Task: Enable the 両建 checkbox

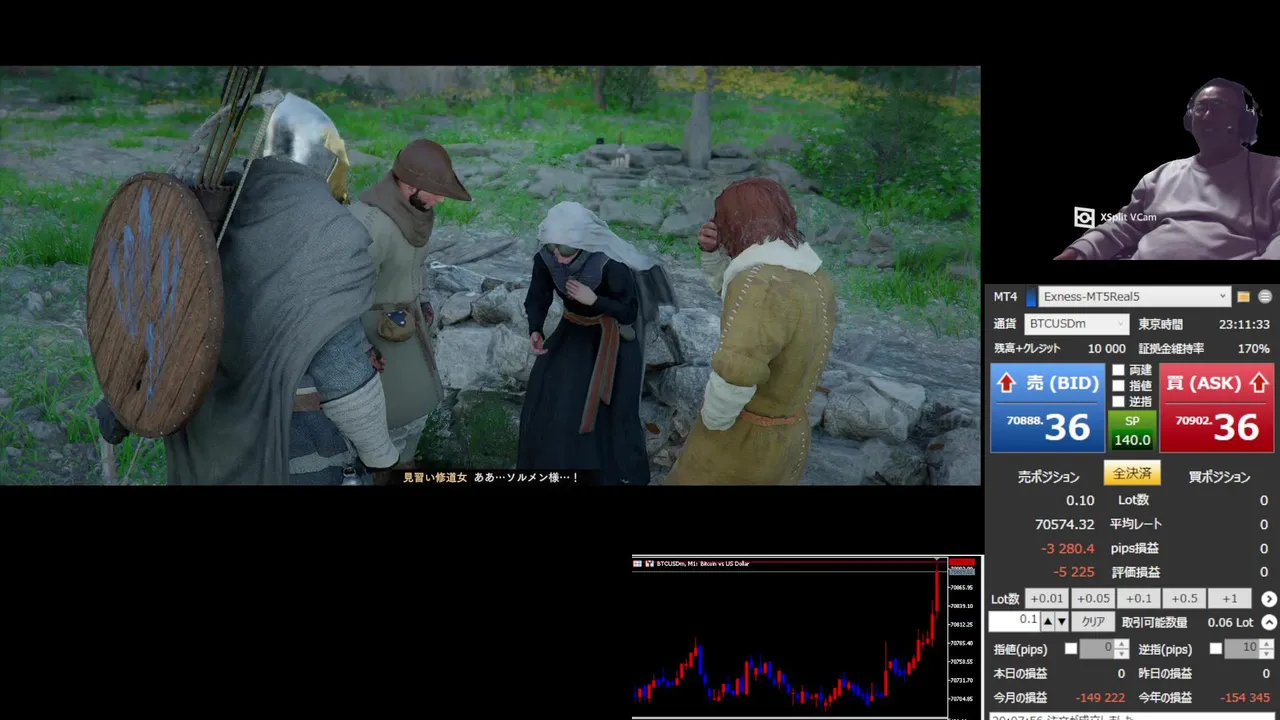Action: click(1118, 370)
